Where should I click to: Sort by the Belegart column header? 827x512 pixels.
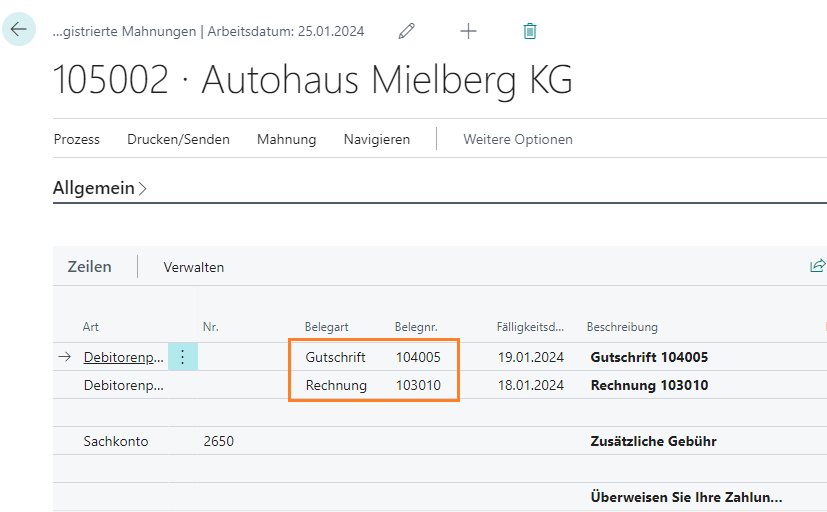(x=325, y=327)
